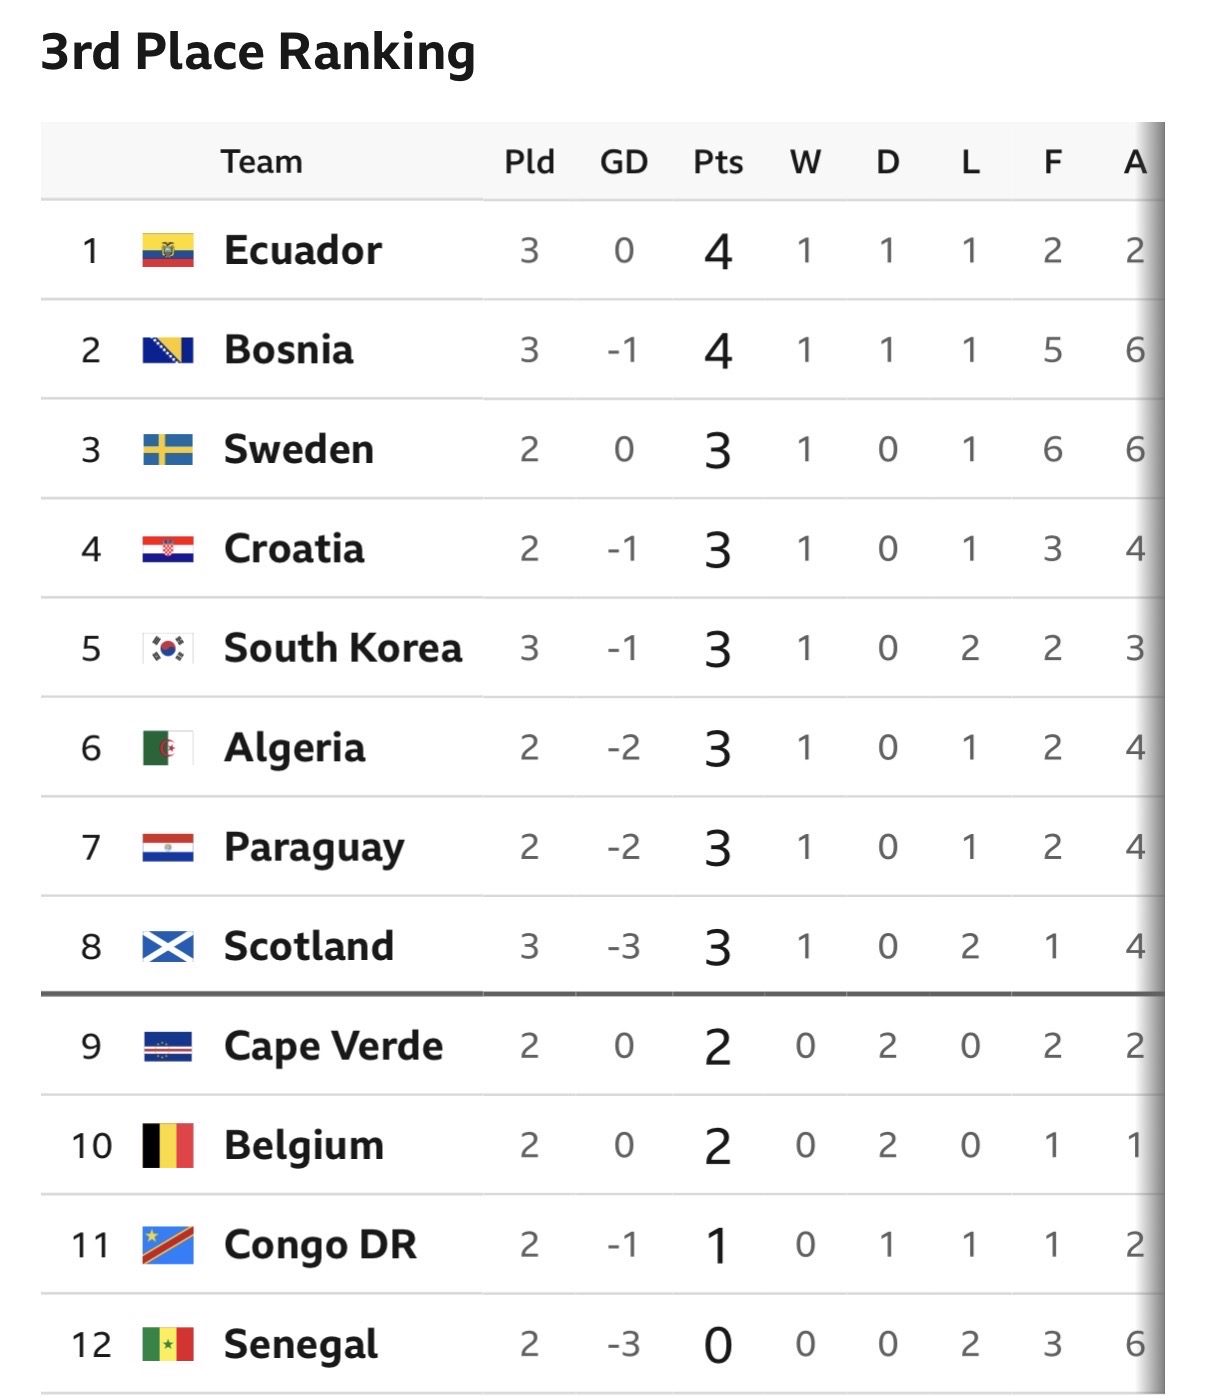
Task: Click the Team column header
Action: 262,162
